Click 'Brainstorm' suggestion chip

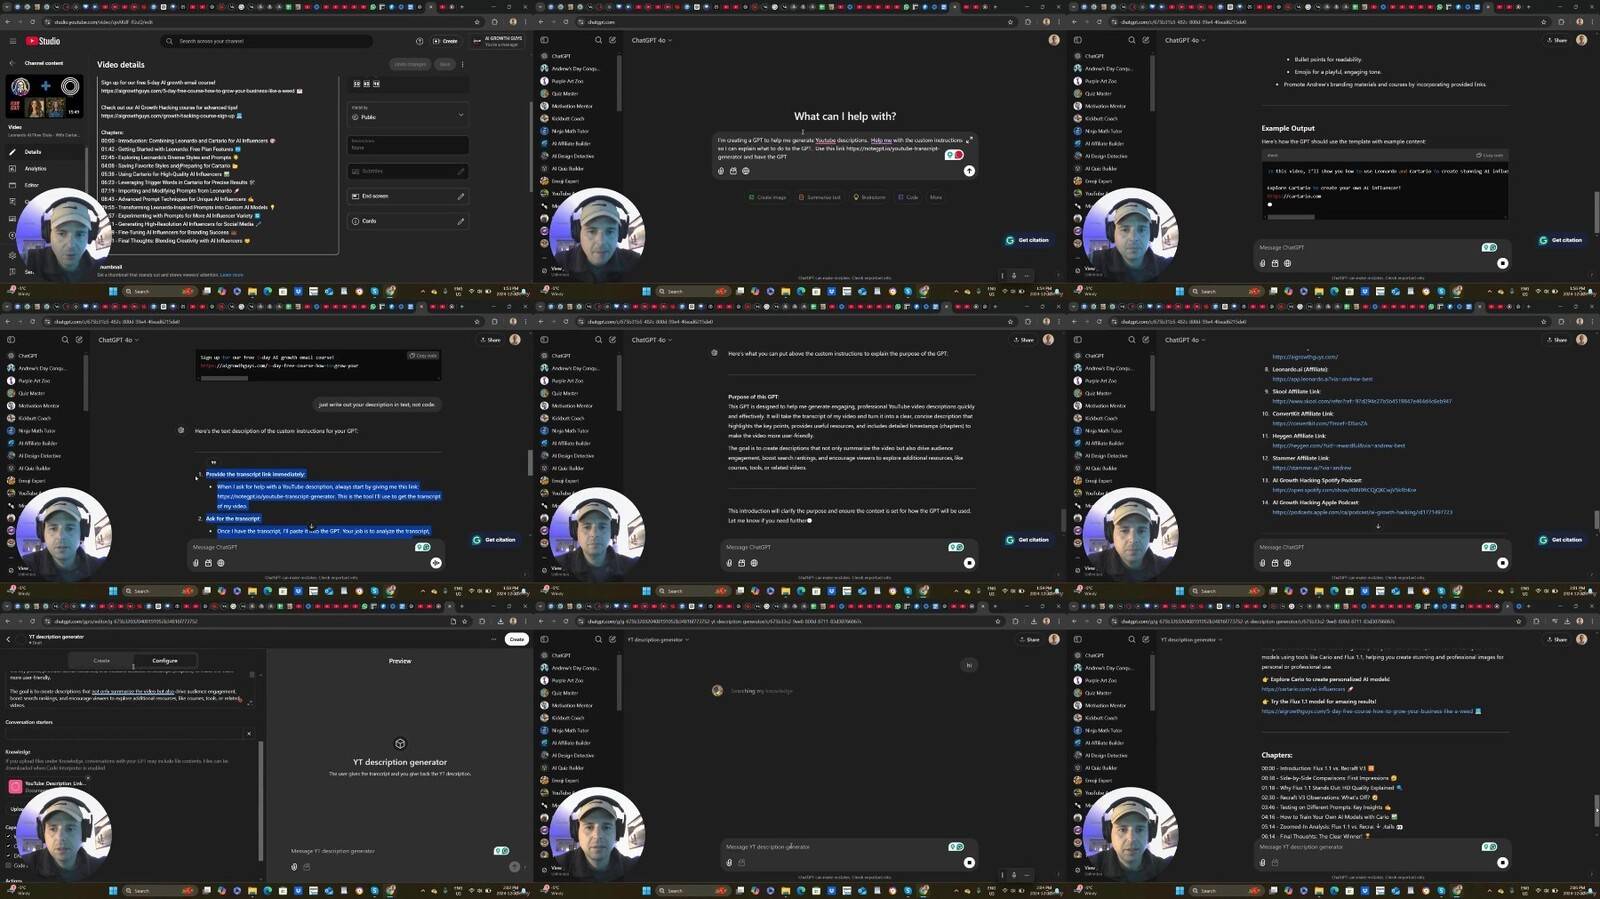(x=869, y=197)
